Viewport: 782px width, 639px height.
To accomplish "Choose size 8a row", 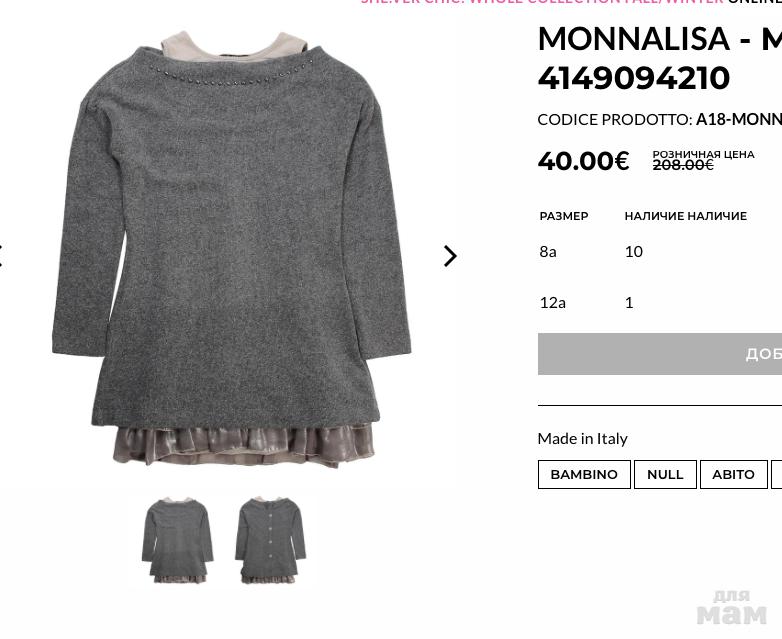I will (548, 251).
